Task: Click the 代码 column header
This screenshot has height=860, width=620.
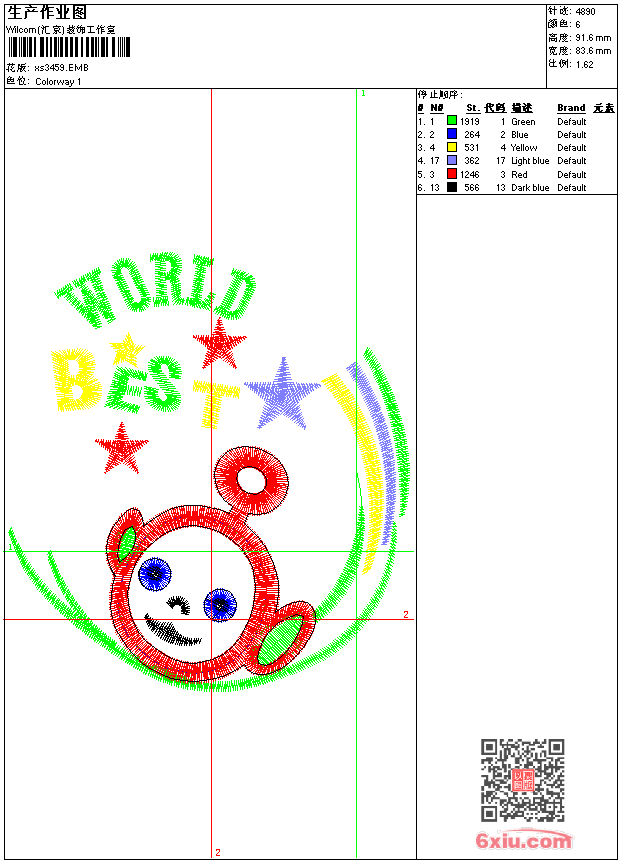Action: coord(495,108)
